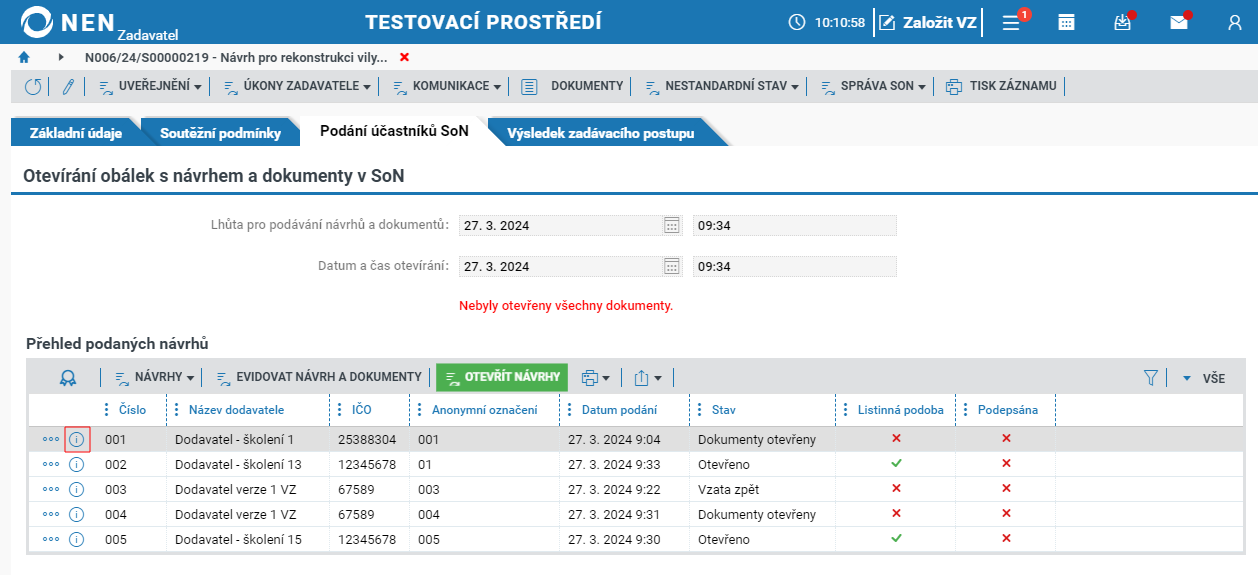The width and height of the screenshot is (1258, 575).
Task: Open the notifications list icon with badge
Action: click(x=1013, y=22)
